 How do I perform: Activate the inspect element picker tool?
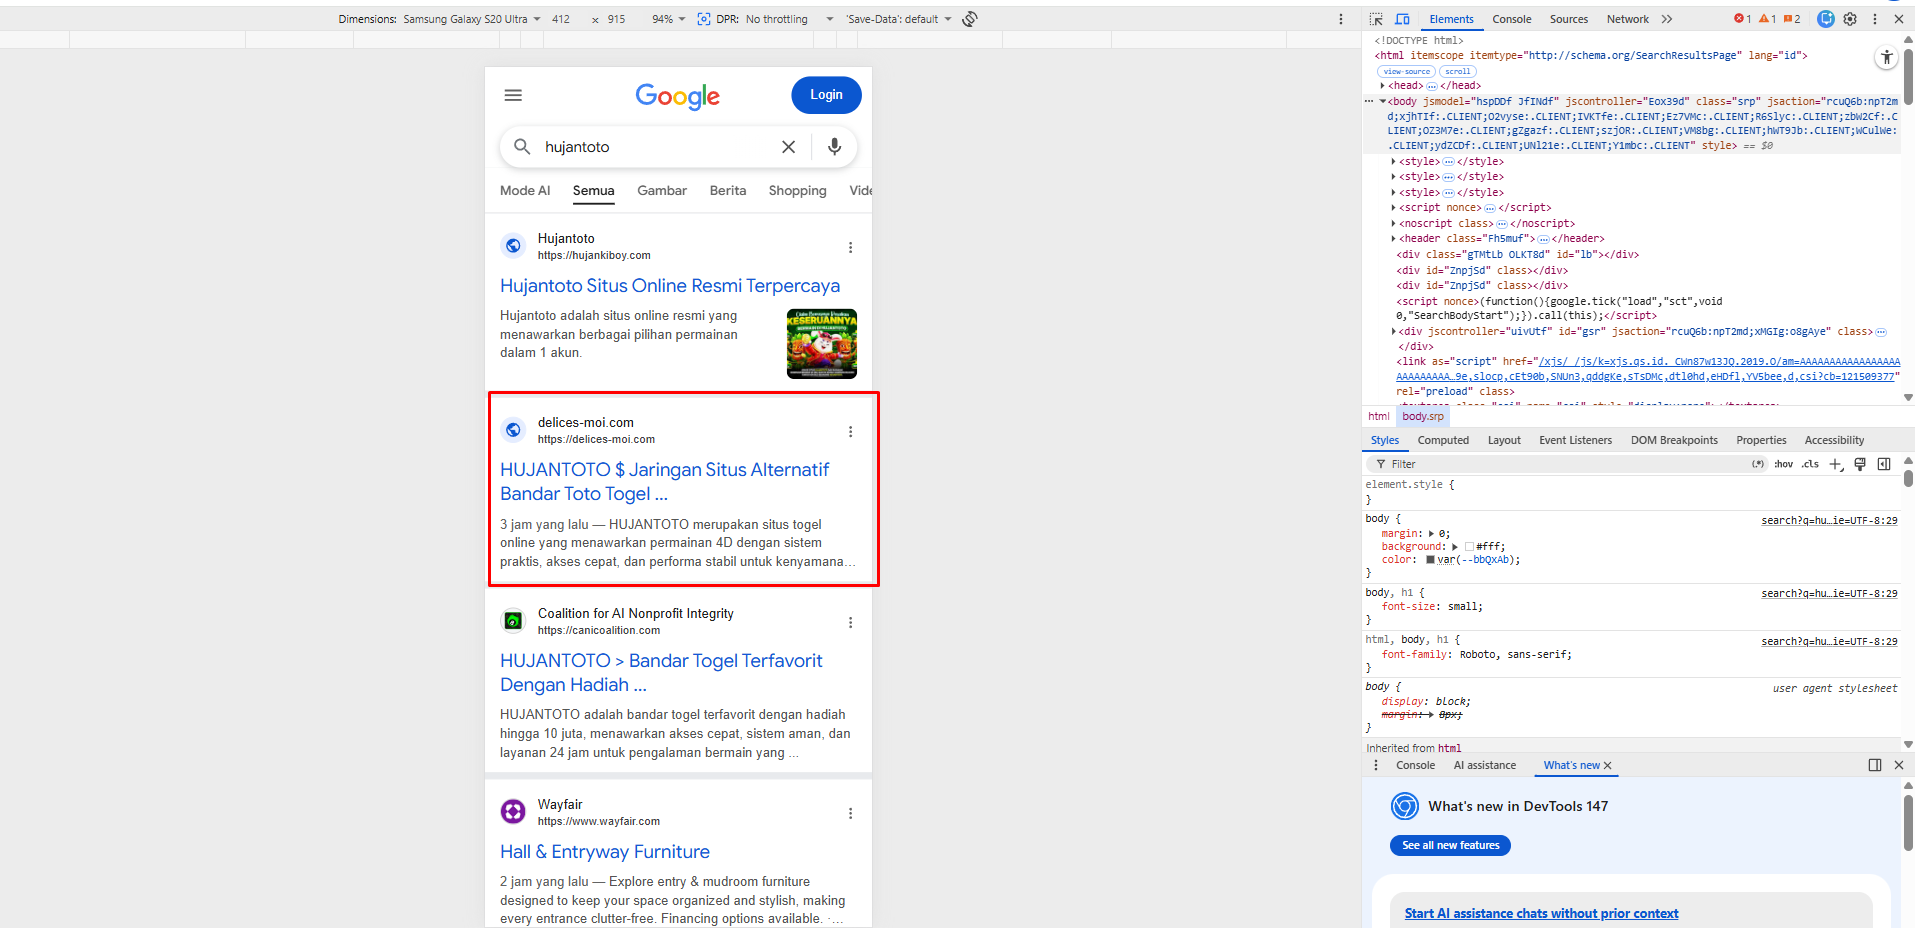click(x=1376, y=19)
